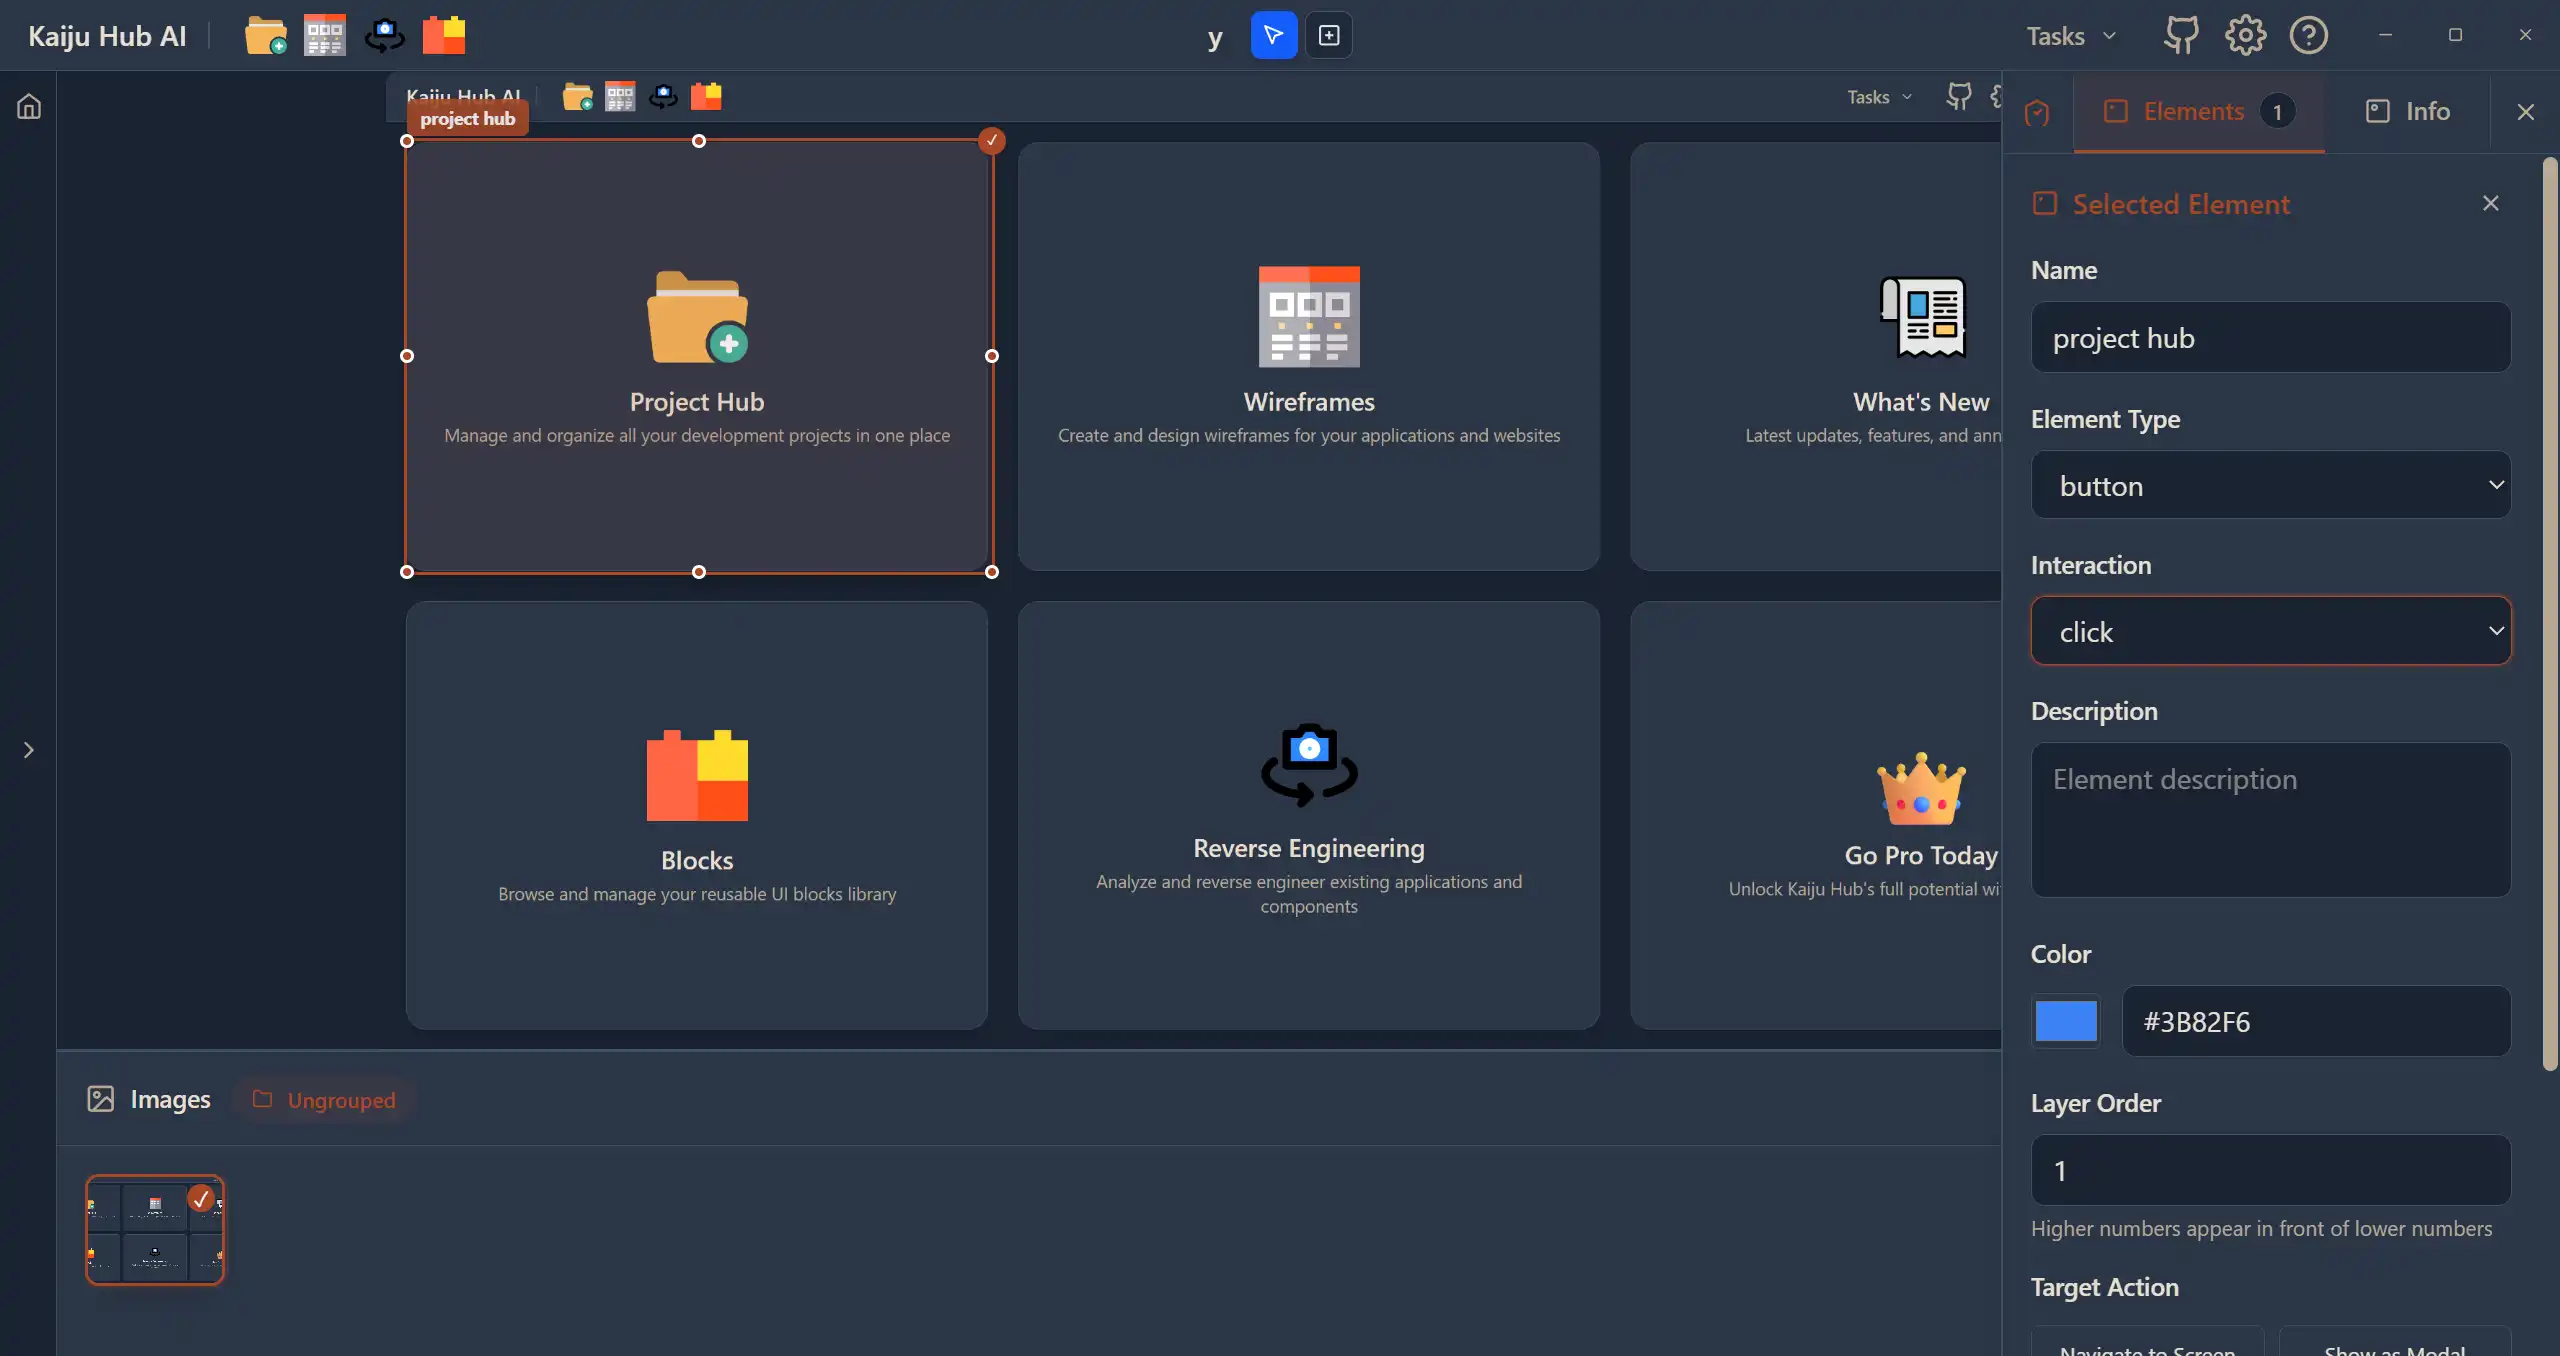The height and width of the screenshot is (1356, 2560).
Task: Edit the Name field 'project hub'
Action: click(2271, 338)
